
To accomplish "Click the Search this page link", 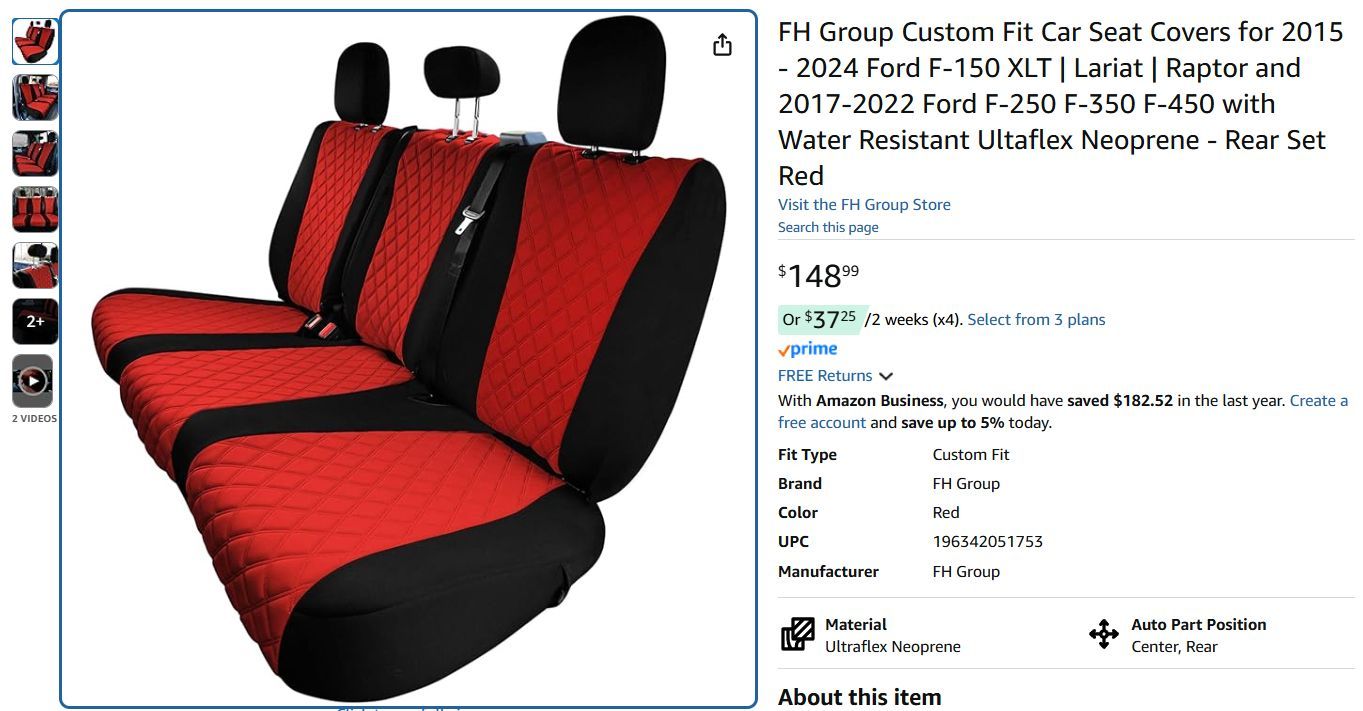I will pyautogui.click(x=828, y=227).
